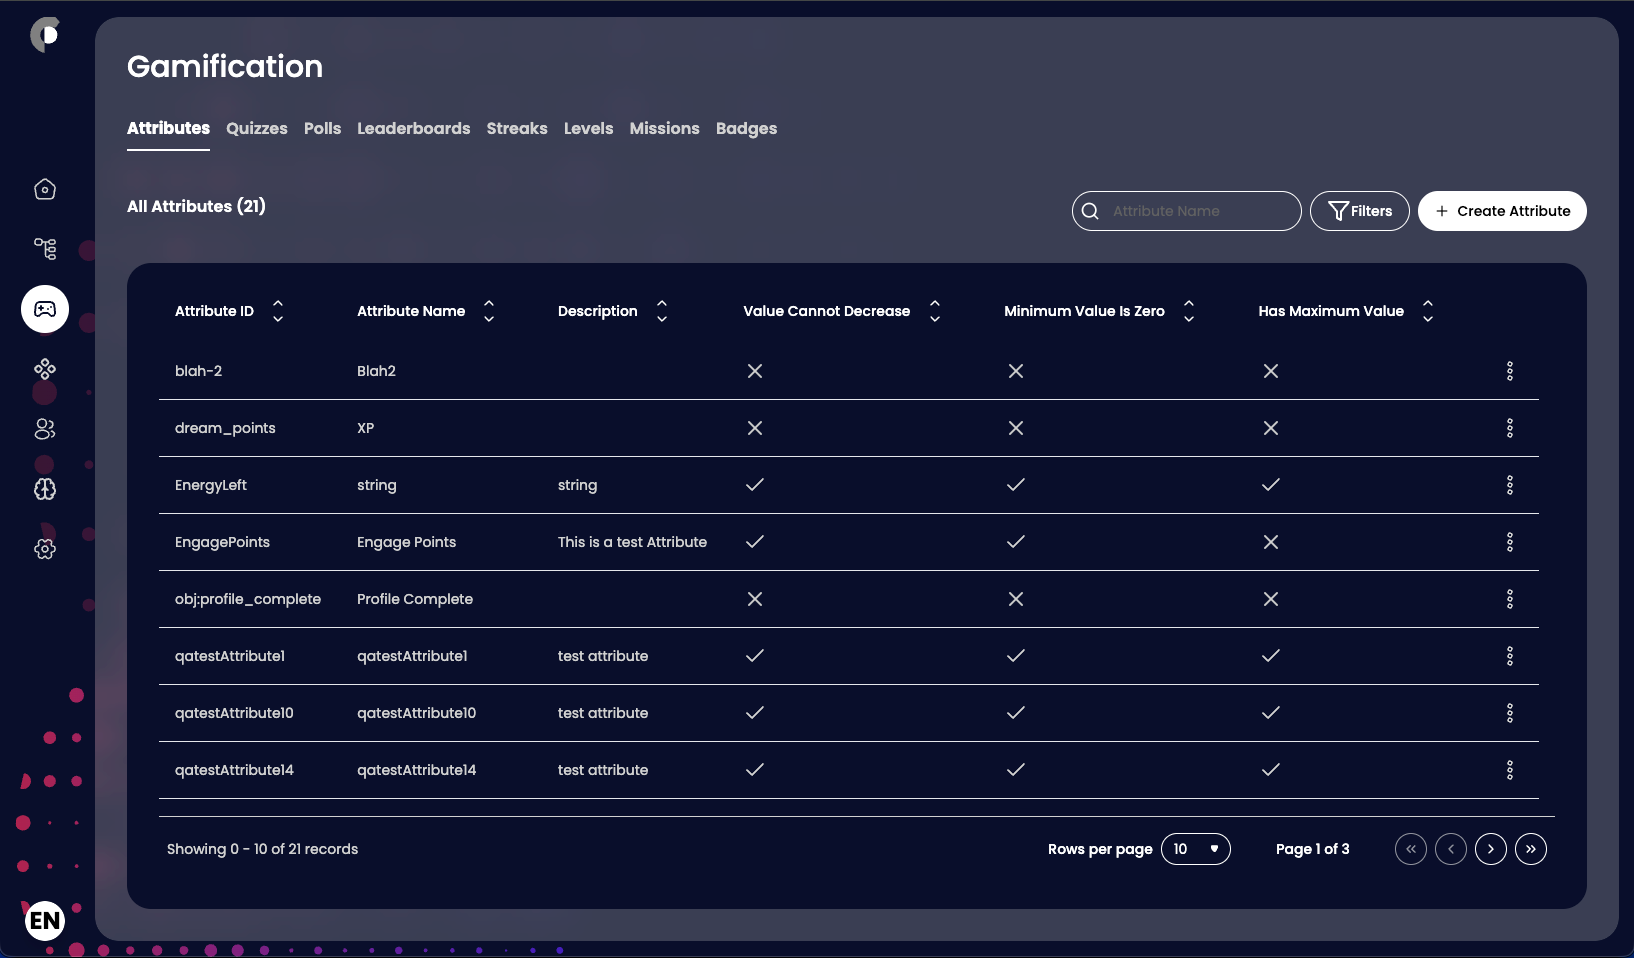The height and width of the screenshot is (958, 1634).
Task: Open the actions menu for Blah2 attribute
Action: (1509, 371)
